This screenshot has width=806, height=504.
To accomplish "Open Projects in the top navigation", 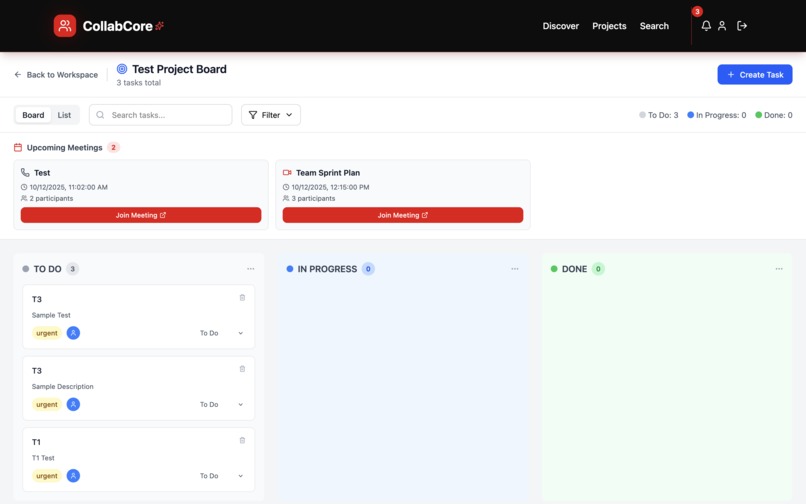I will point(609,26).
